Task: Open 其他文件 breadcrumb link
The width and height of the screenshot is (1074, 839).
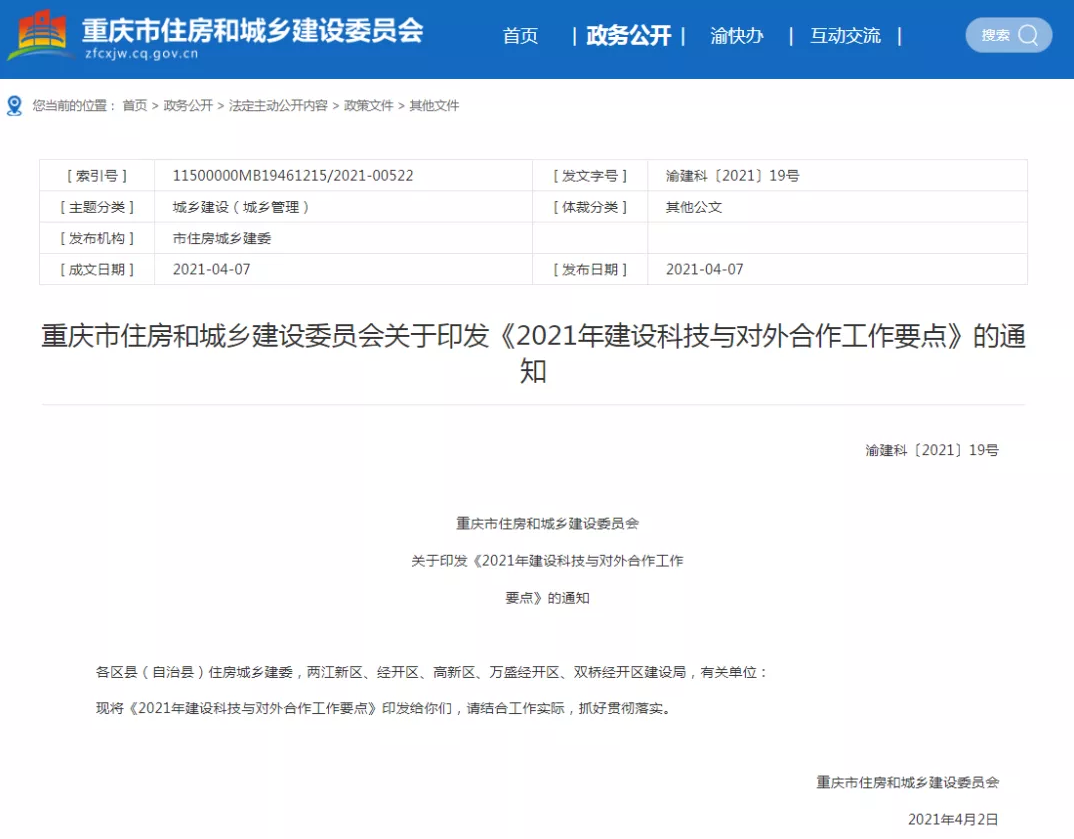Action: tap(434, 105)
